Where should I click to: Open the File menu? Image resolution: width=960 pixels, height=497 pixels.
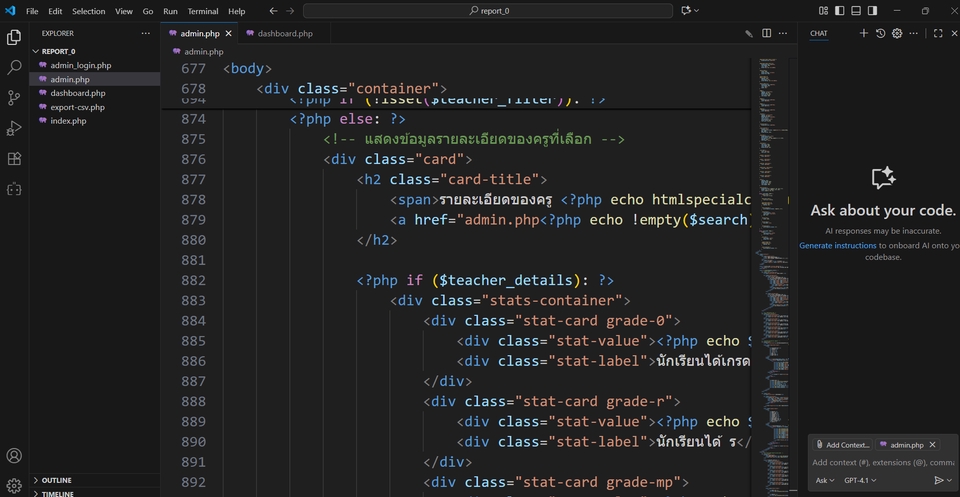coord(32,11)
